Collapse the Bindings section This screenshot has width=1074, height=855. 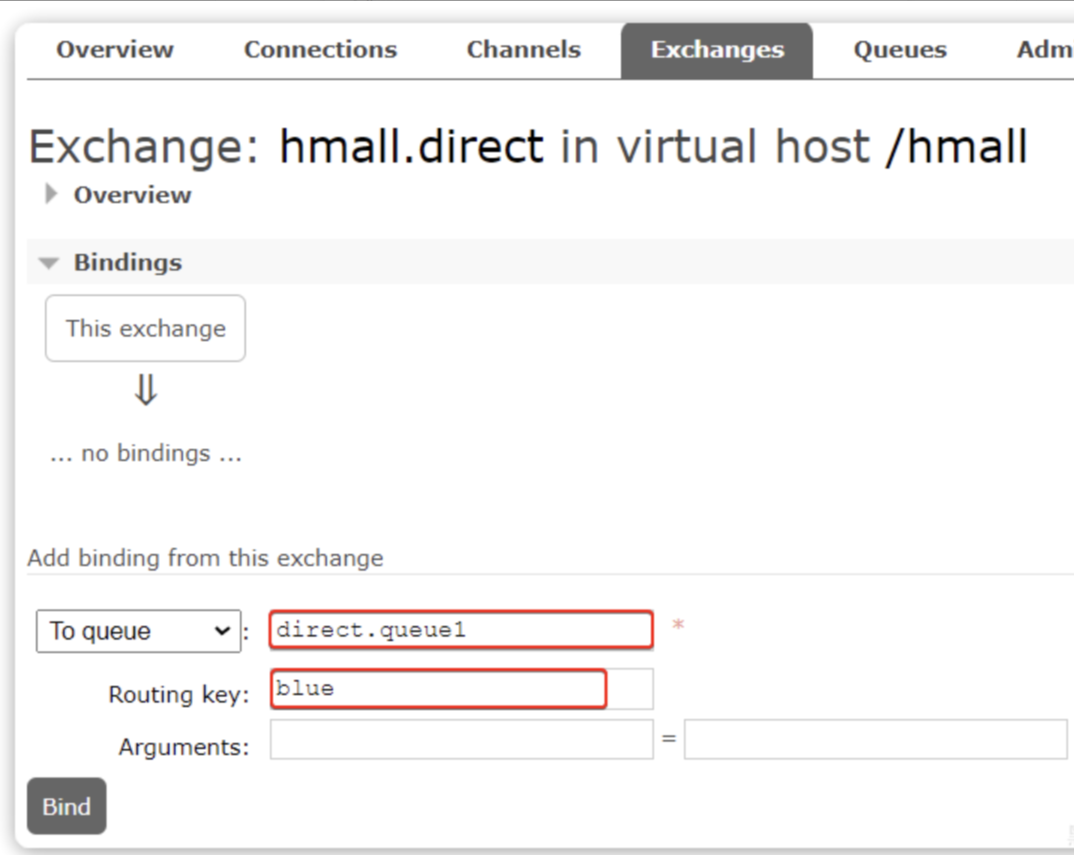[112, 262]
